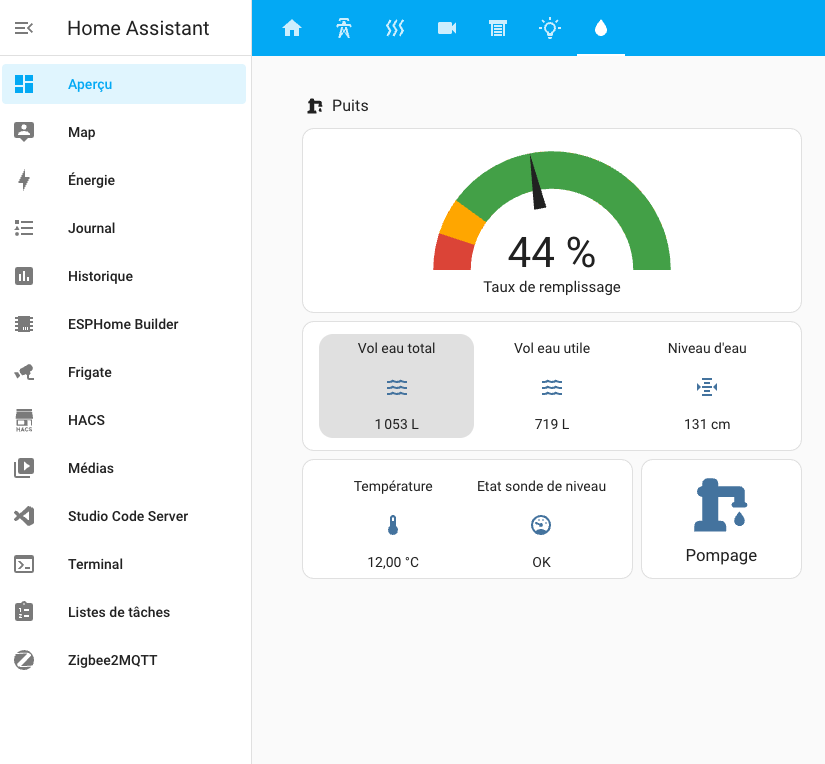Click the Pompage button card

tap(721, 519)
